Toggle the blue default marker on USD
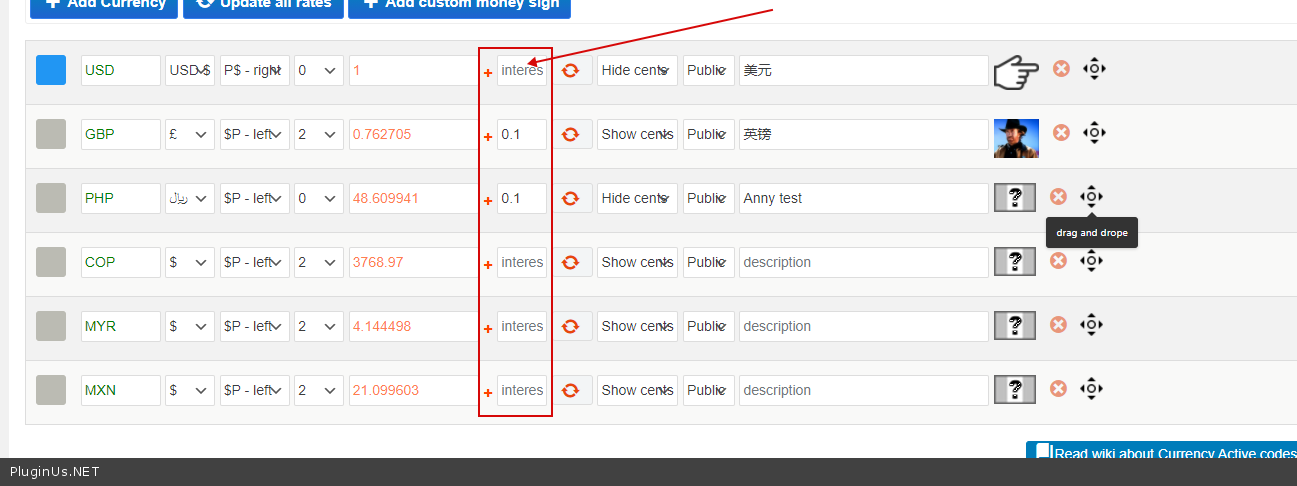Image resolution: width=1297 pixels, height=486 pixels. [51, 70]
